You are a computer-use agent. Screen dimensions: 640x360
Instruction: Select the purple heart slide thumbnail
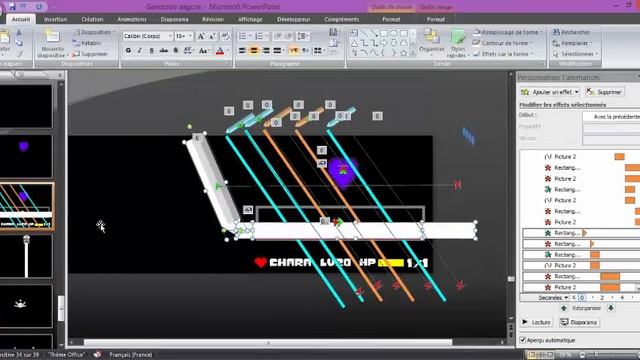26,156
